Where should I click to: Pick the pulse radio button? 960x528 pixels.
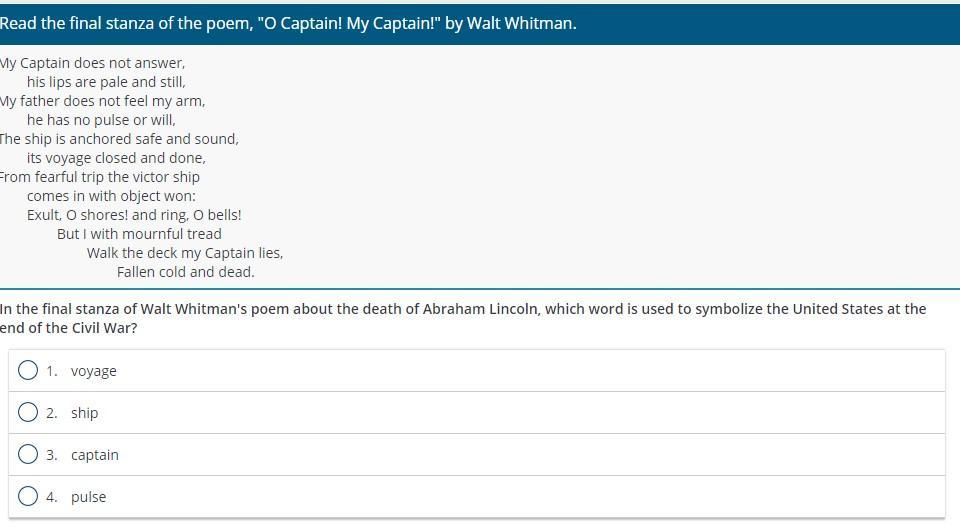tap(28, 497)
